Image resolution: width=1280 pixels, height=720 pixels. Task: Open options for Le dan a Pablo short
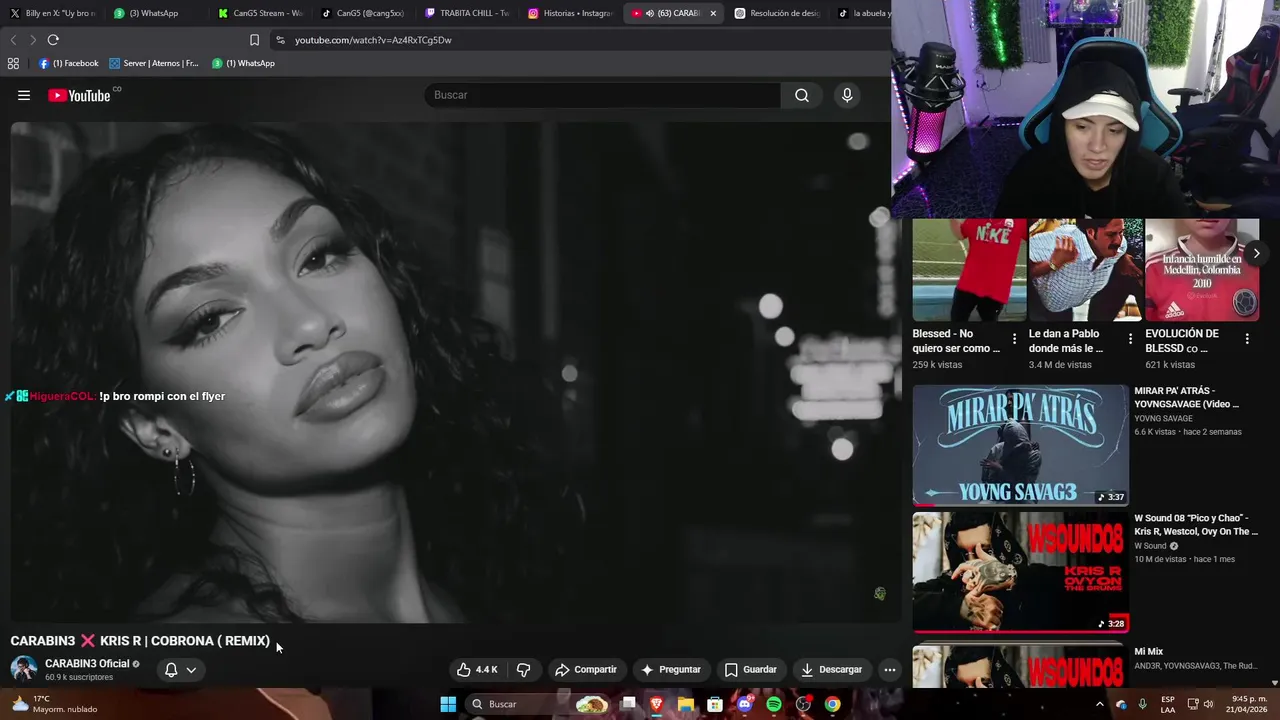pos(1131,339)
